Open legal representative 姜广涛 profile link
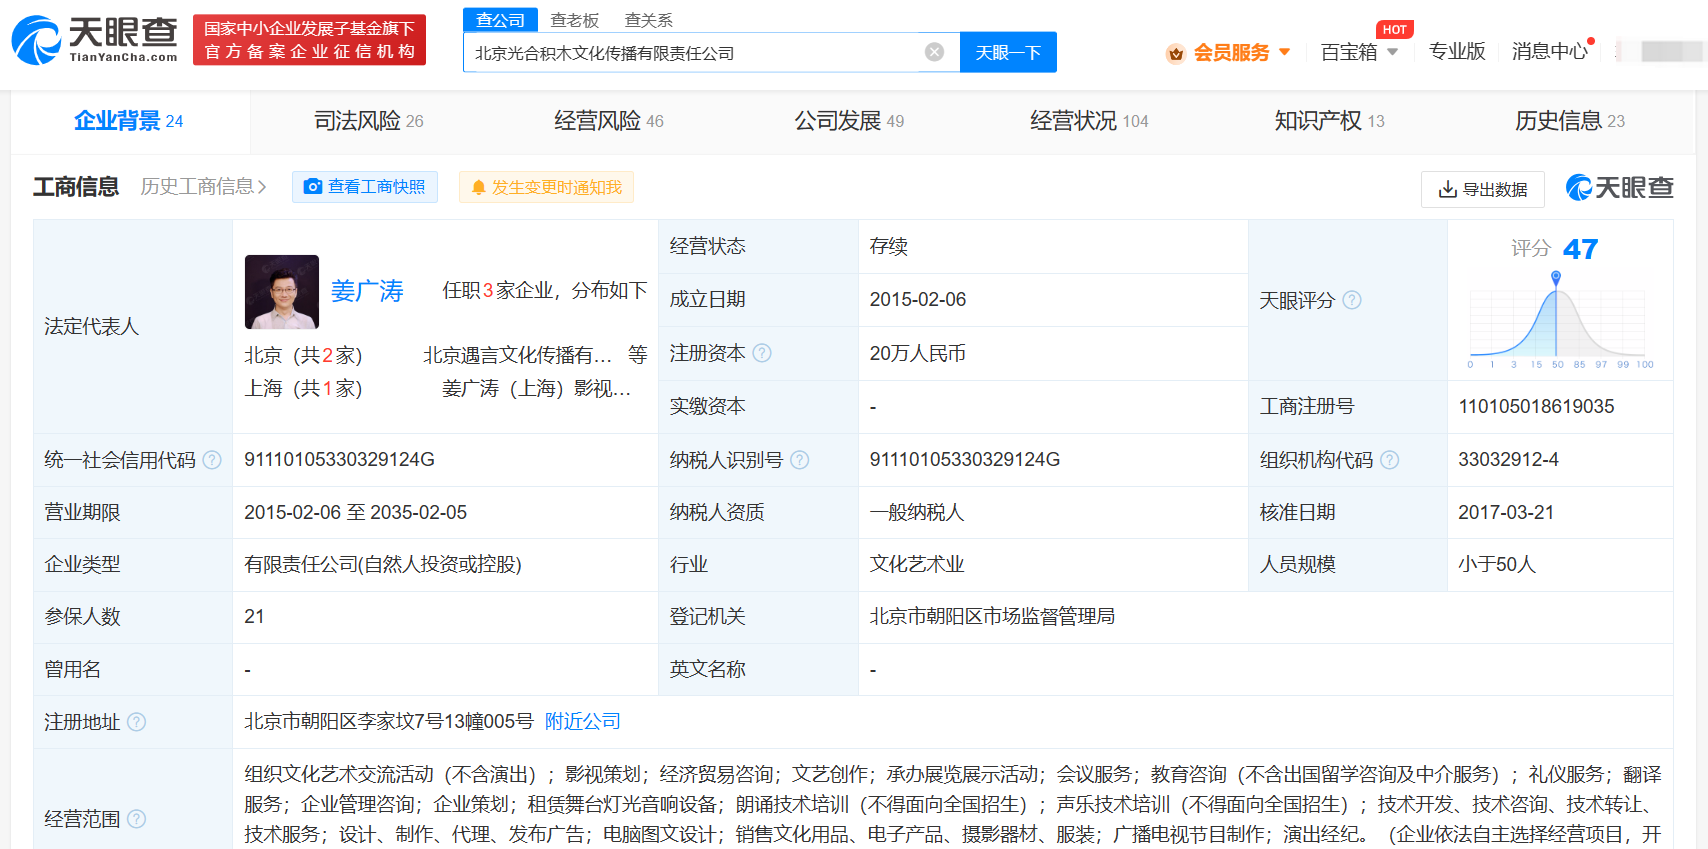This screenshot has width=1708, height=849. coord(367,291)
